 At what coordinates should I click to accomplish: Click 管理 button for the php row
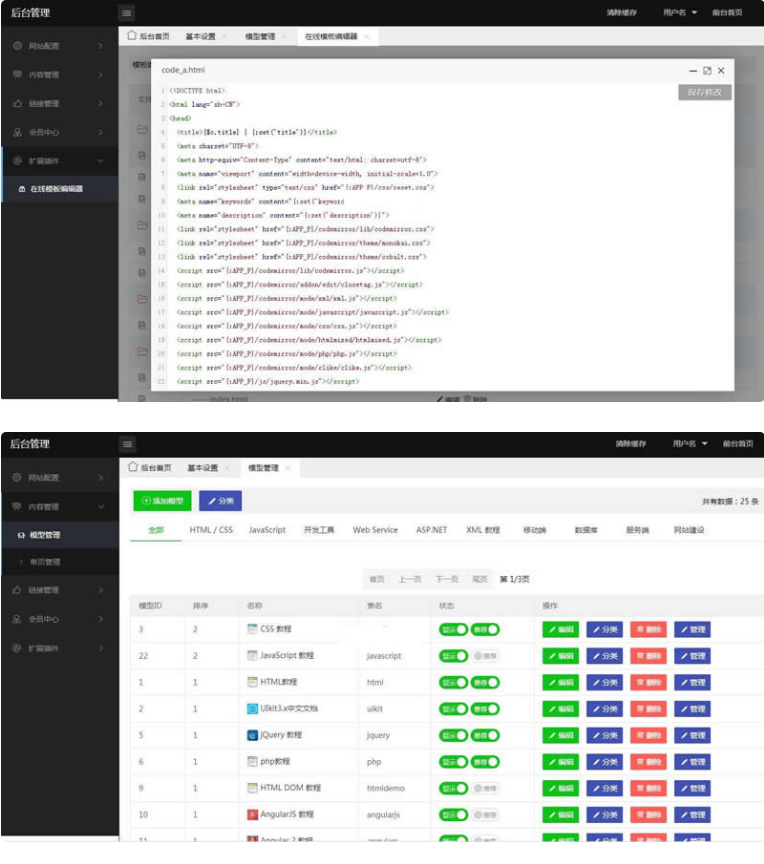(x=692, y=762)
